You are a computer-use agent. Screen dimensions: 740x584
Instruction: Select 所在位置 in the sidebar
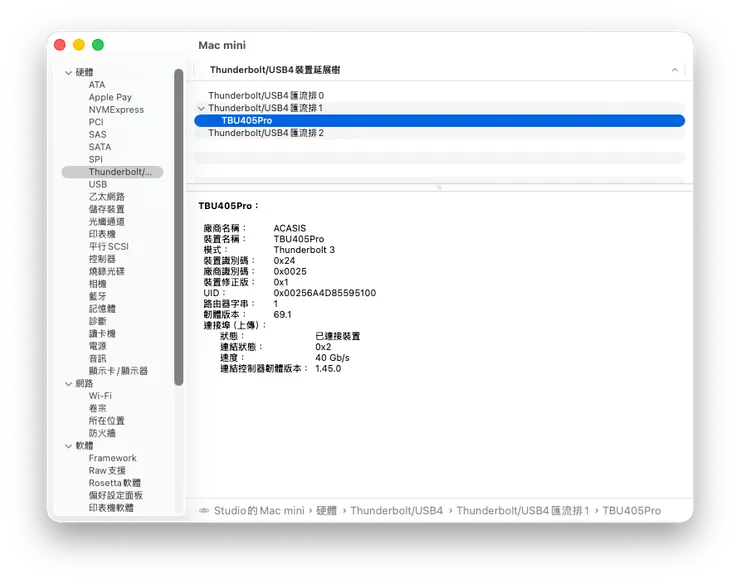107,421
